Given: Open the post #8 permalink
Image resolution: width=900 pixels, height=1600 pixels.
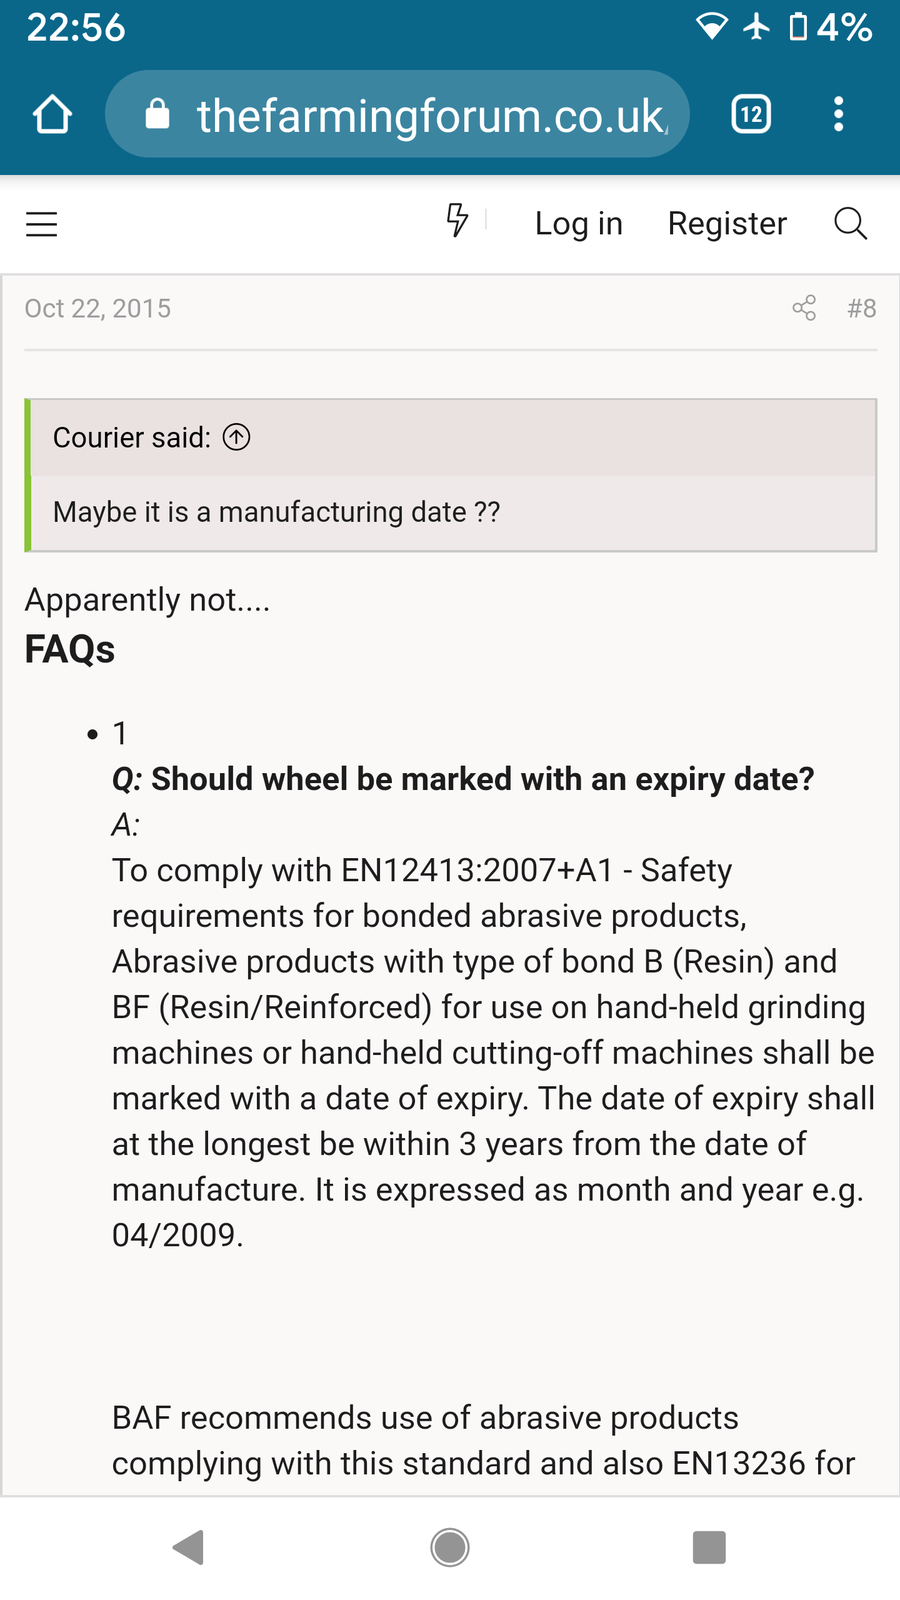Looking at the screenshot, I should pyautogui.click(x=861, y=308).
